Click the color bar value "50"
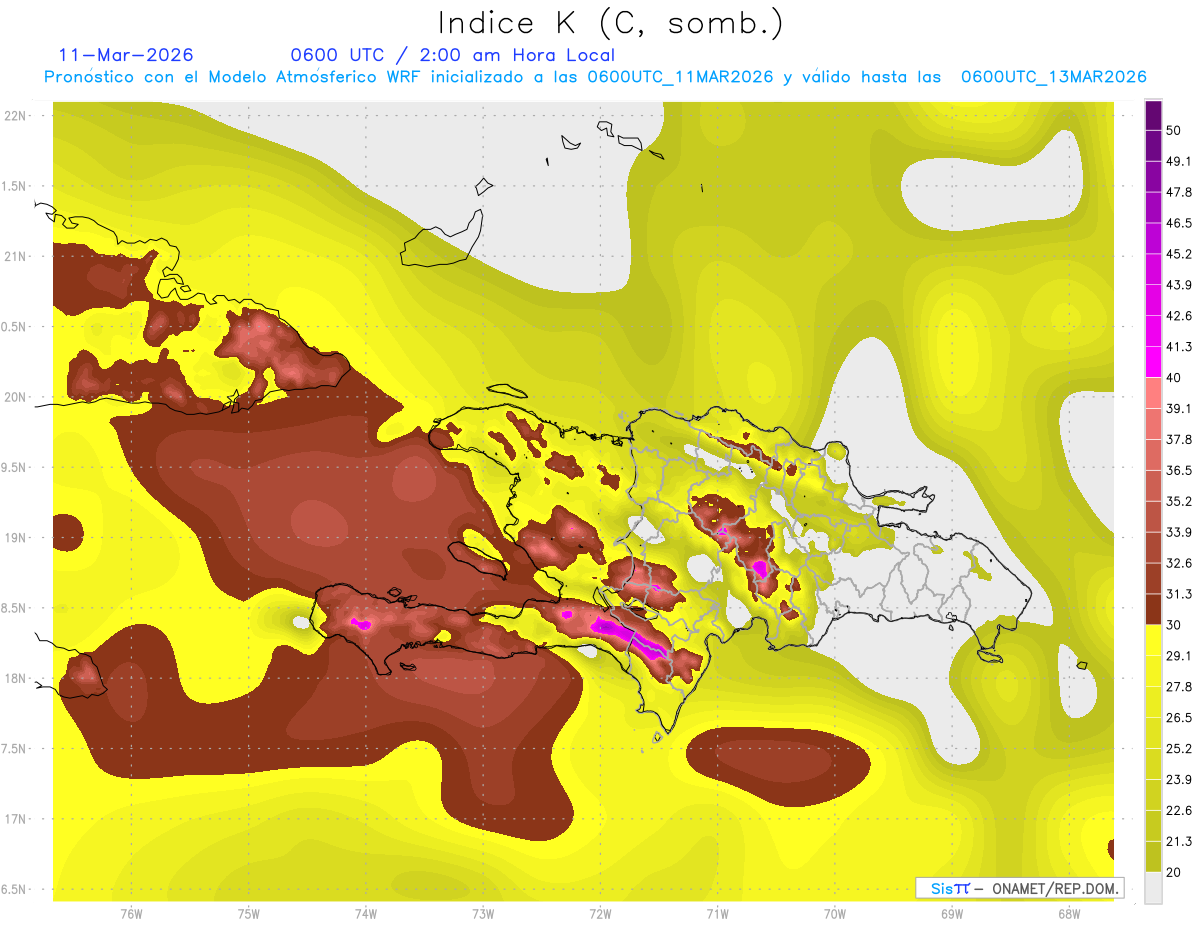Screen dimensions: 1200x927 (1175, 131)
